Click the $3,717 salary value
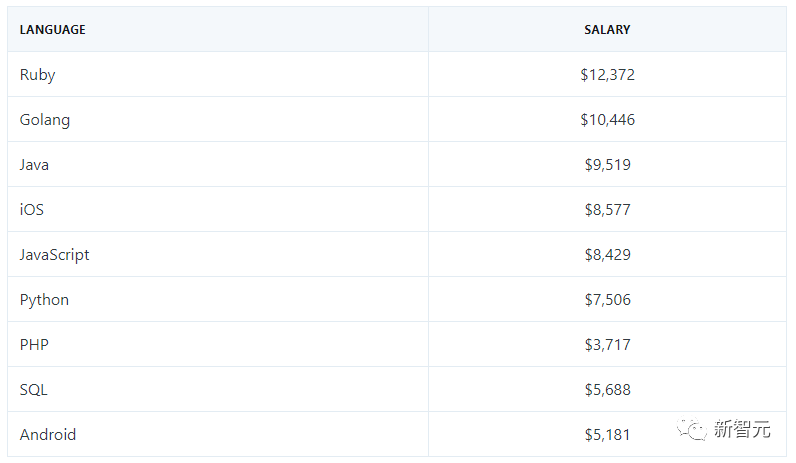This screenshot has width=796, height=463. (607, 345)
